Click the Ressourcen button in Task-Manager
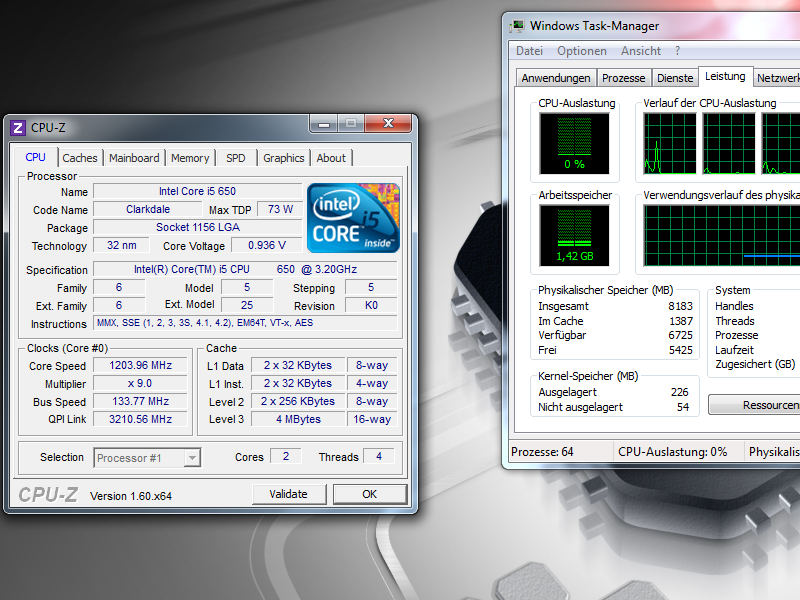The height and width of the screenshot is (600, 800). (x=755, y=405)
